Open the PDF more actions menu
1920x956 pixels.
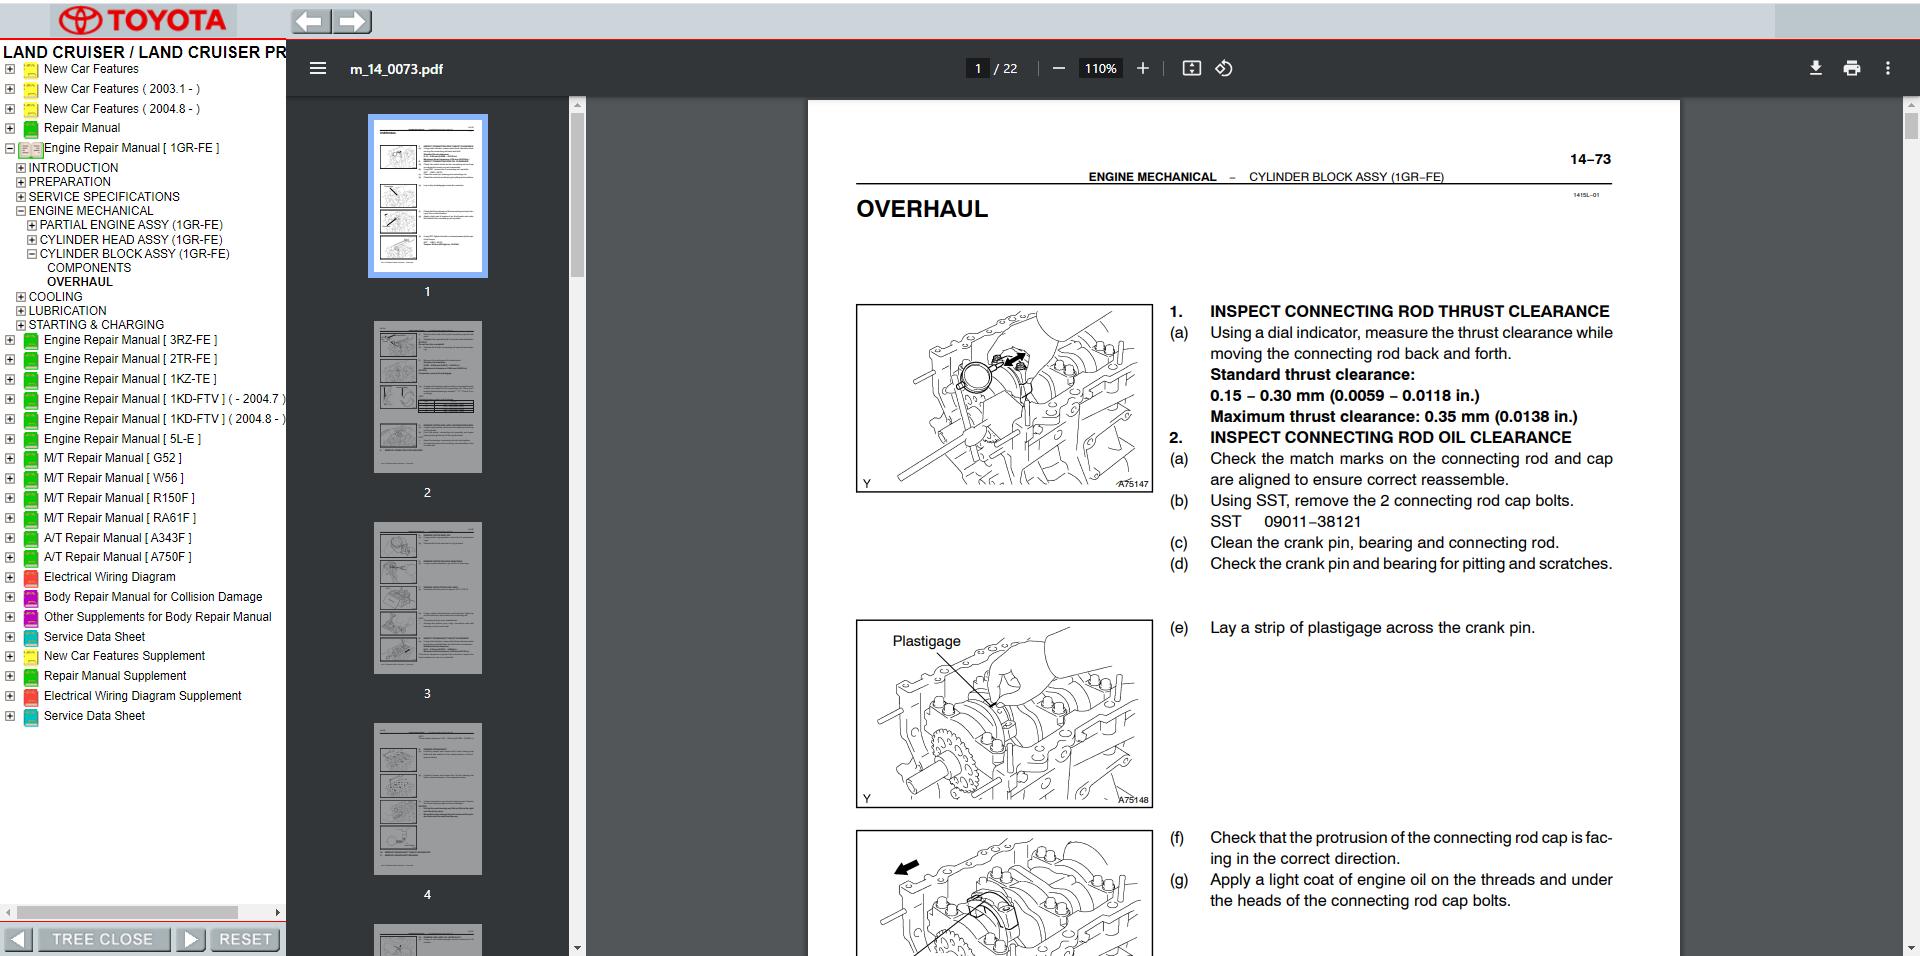1888,68
